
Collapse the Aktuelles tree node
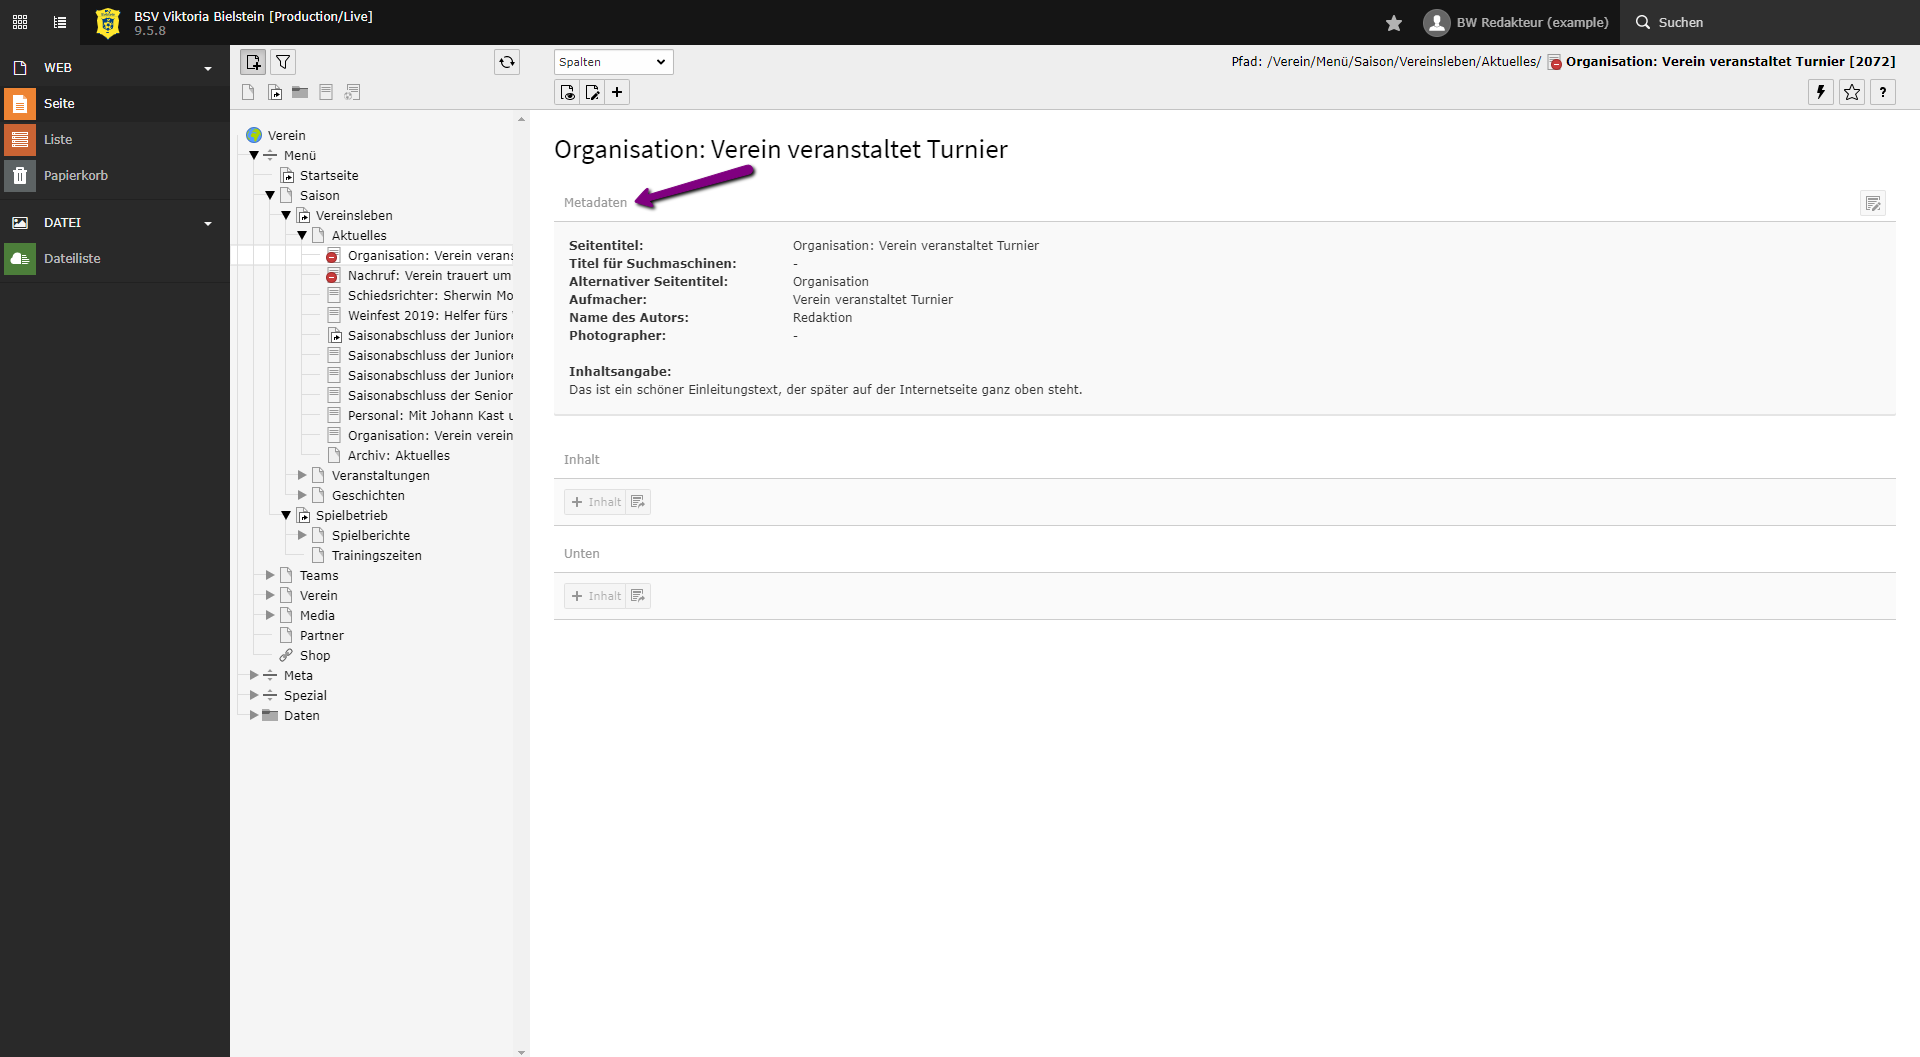pos(302,235)
